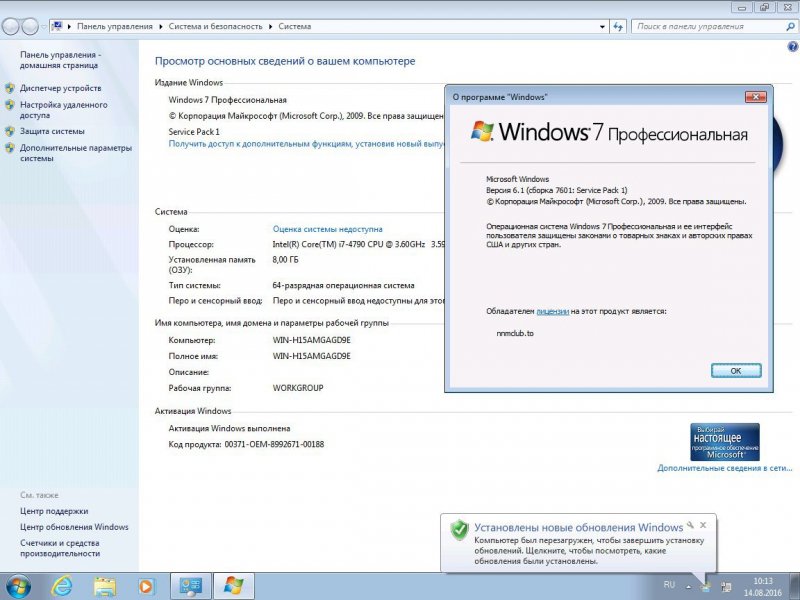Go to Панель управления in the address breadcrumb

click(x=115, y=27)
